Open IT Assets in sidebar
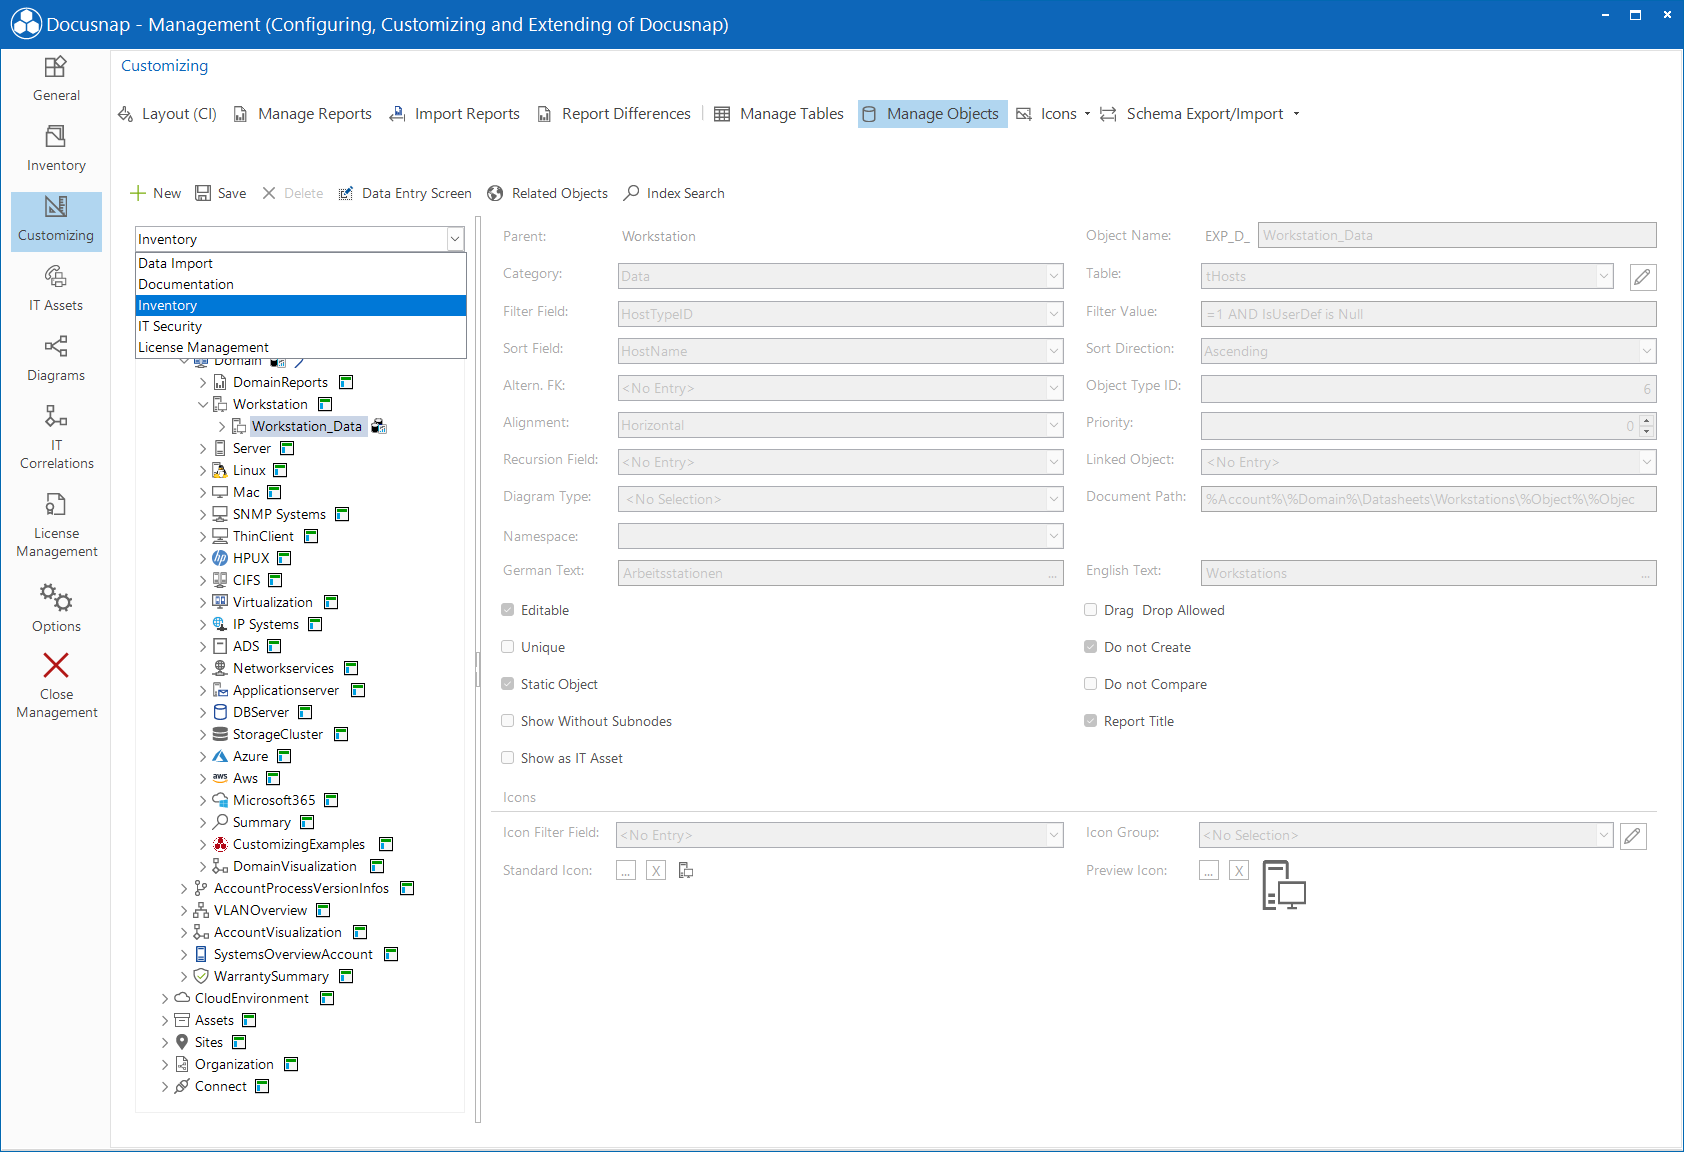Screen dimensions: 1684x1152 tap(56, 289)
